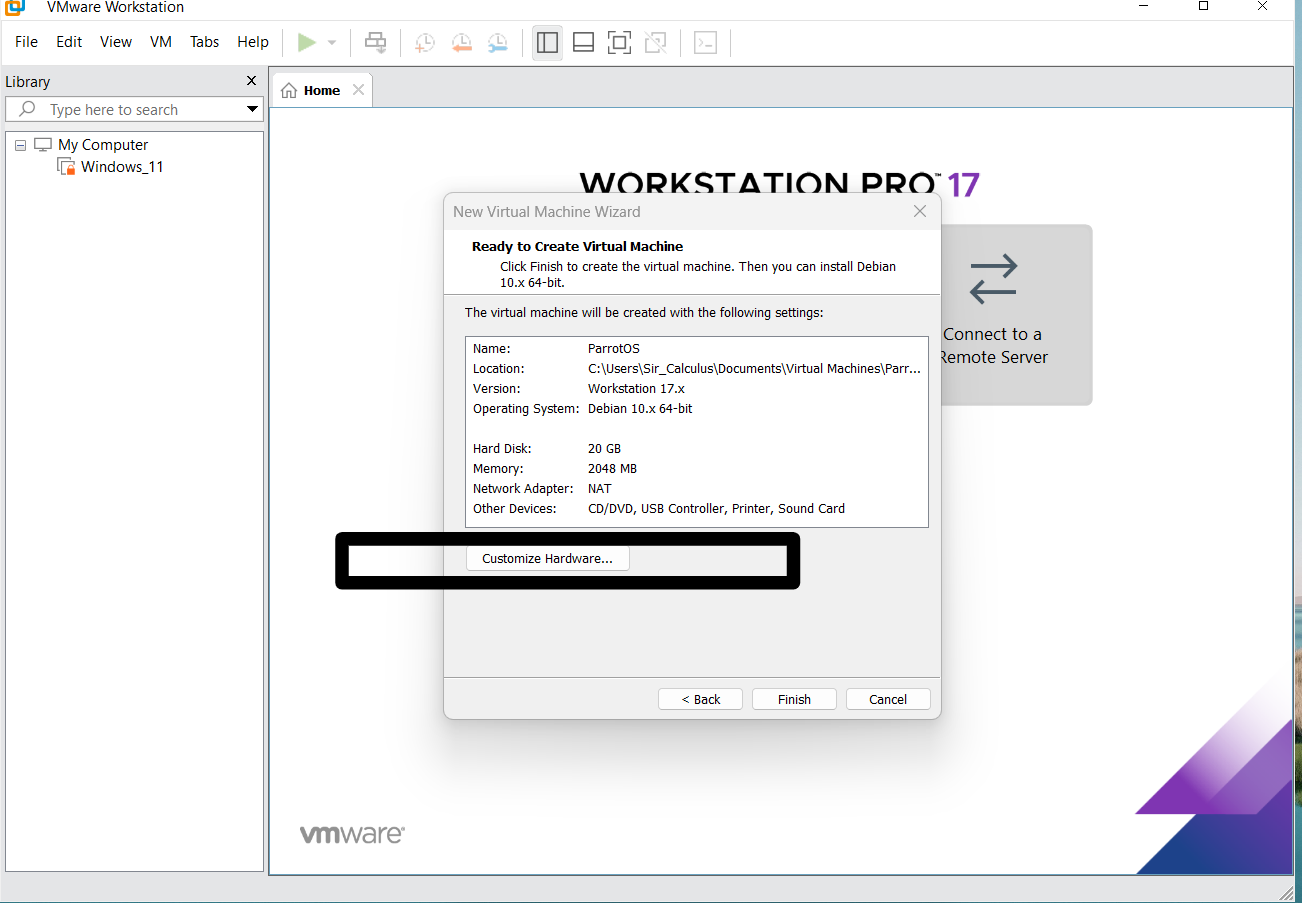The height and width of the screenshot is (903, 1302).
Task: Go Back in the wizard
Action: point(700,699)
